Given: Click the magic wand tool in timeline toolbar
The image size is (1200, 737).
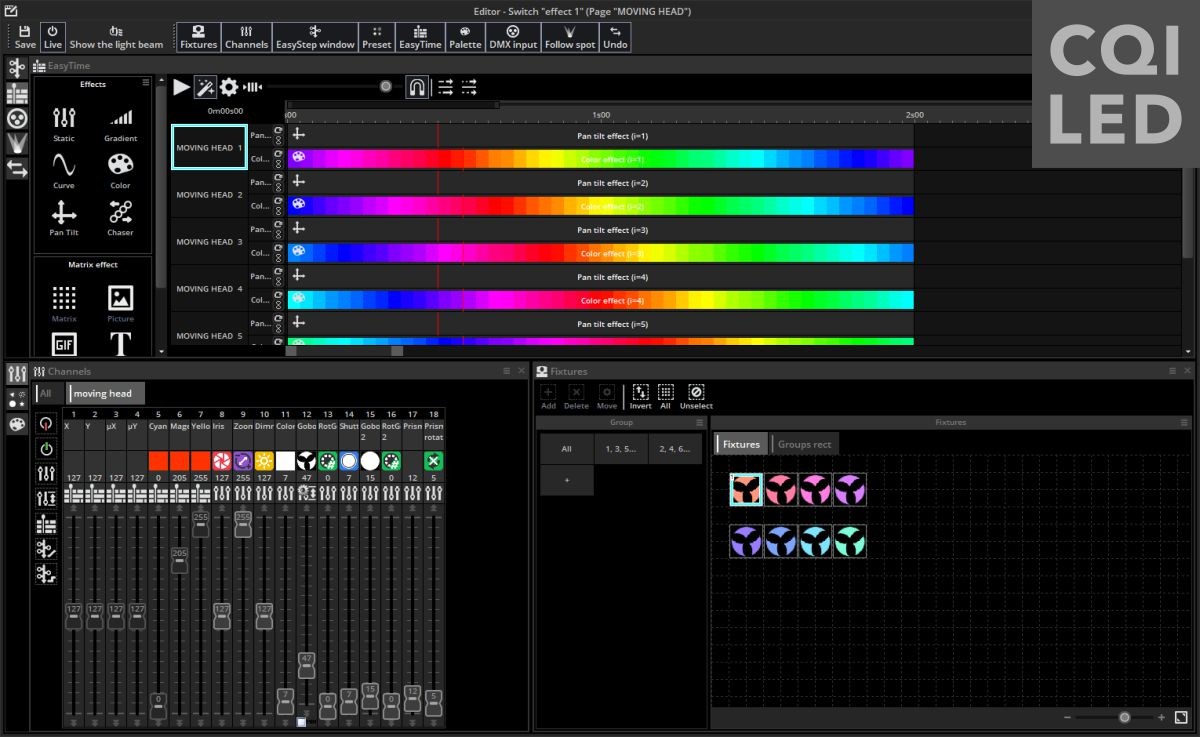Looking at the screenshot, I should click(205, 87).
